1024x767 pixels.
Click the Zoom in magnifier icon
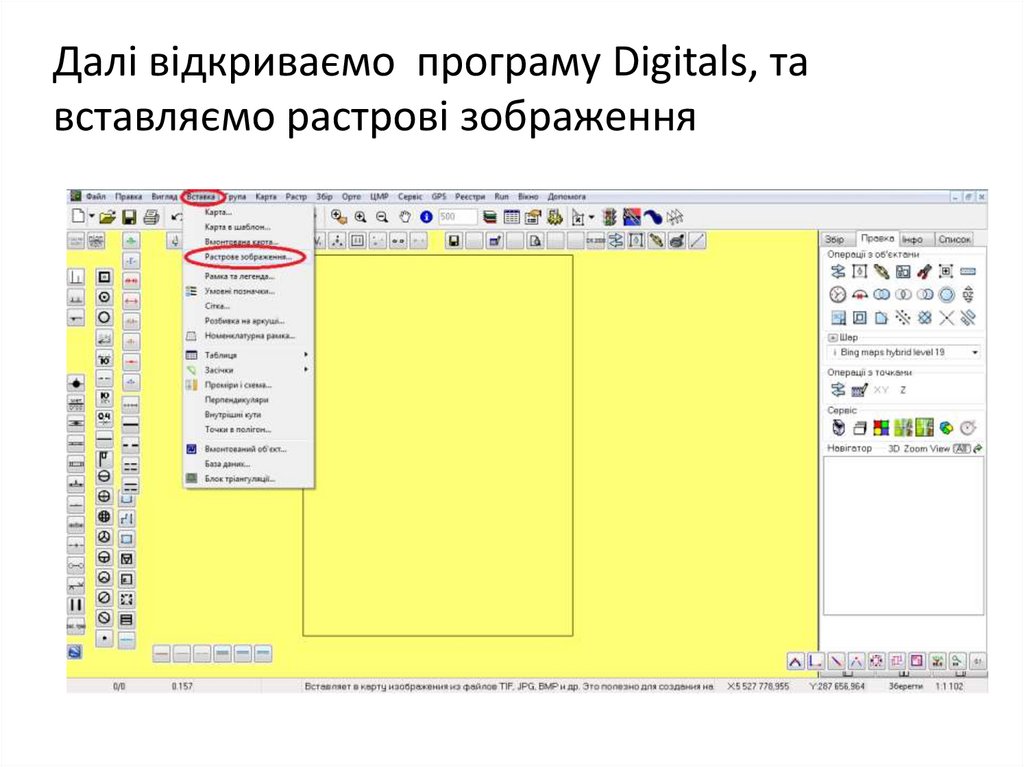[x=360, y=217]
